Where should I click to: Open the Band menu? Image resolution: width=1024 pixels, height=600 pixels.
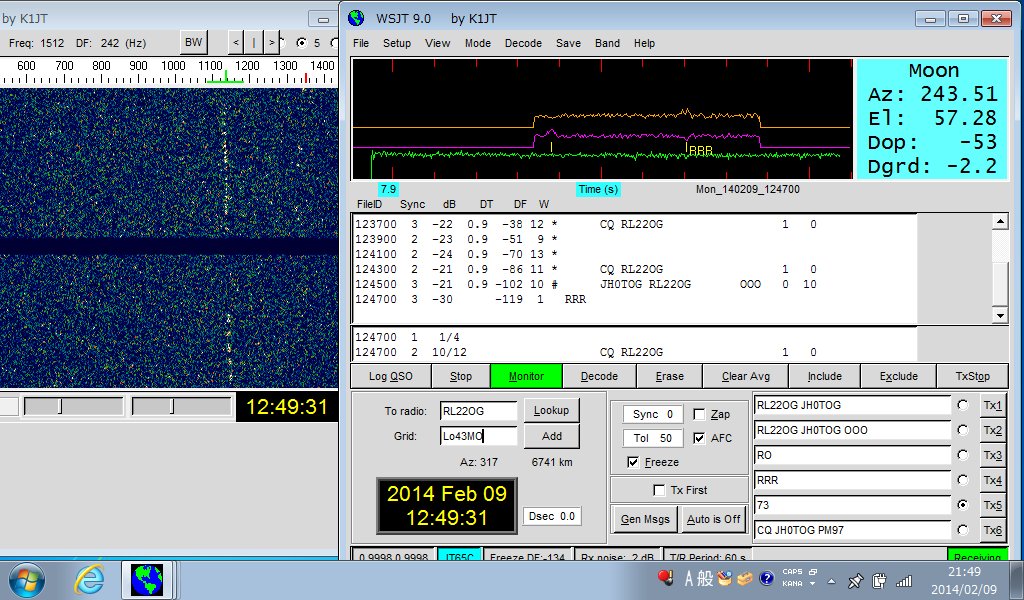click(607, 43)
